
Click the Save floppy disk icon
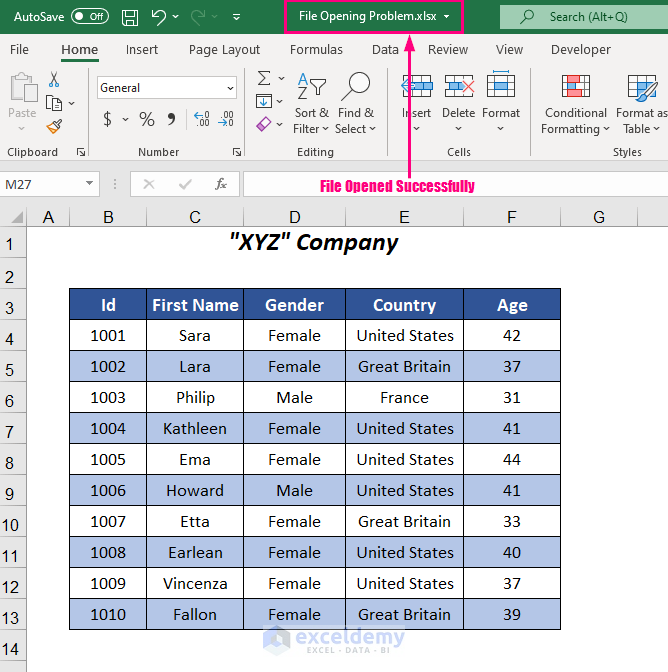pos(130,17)
